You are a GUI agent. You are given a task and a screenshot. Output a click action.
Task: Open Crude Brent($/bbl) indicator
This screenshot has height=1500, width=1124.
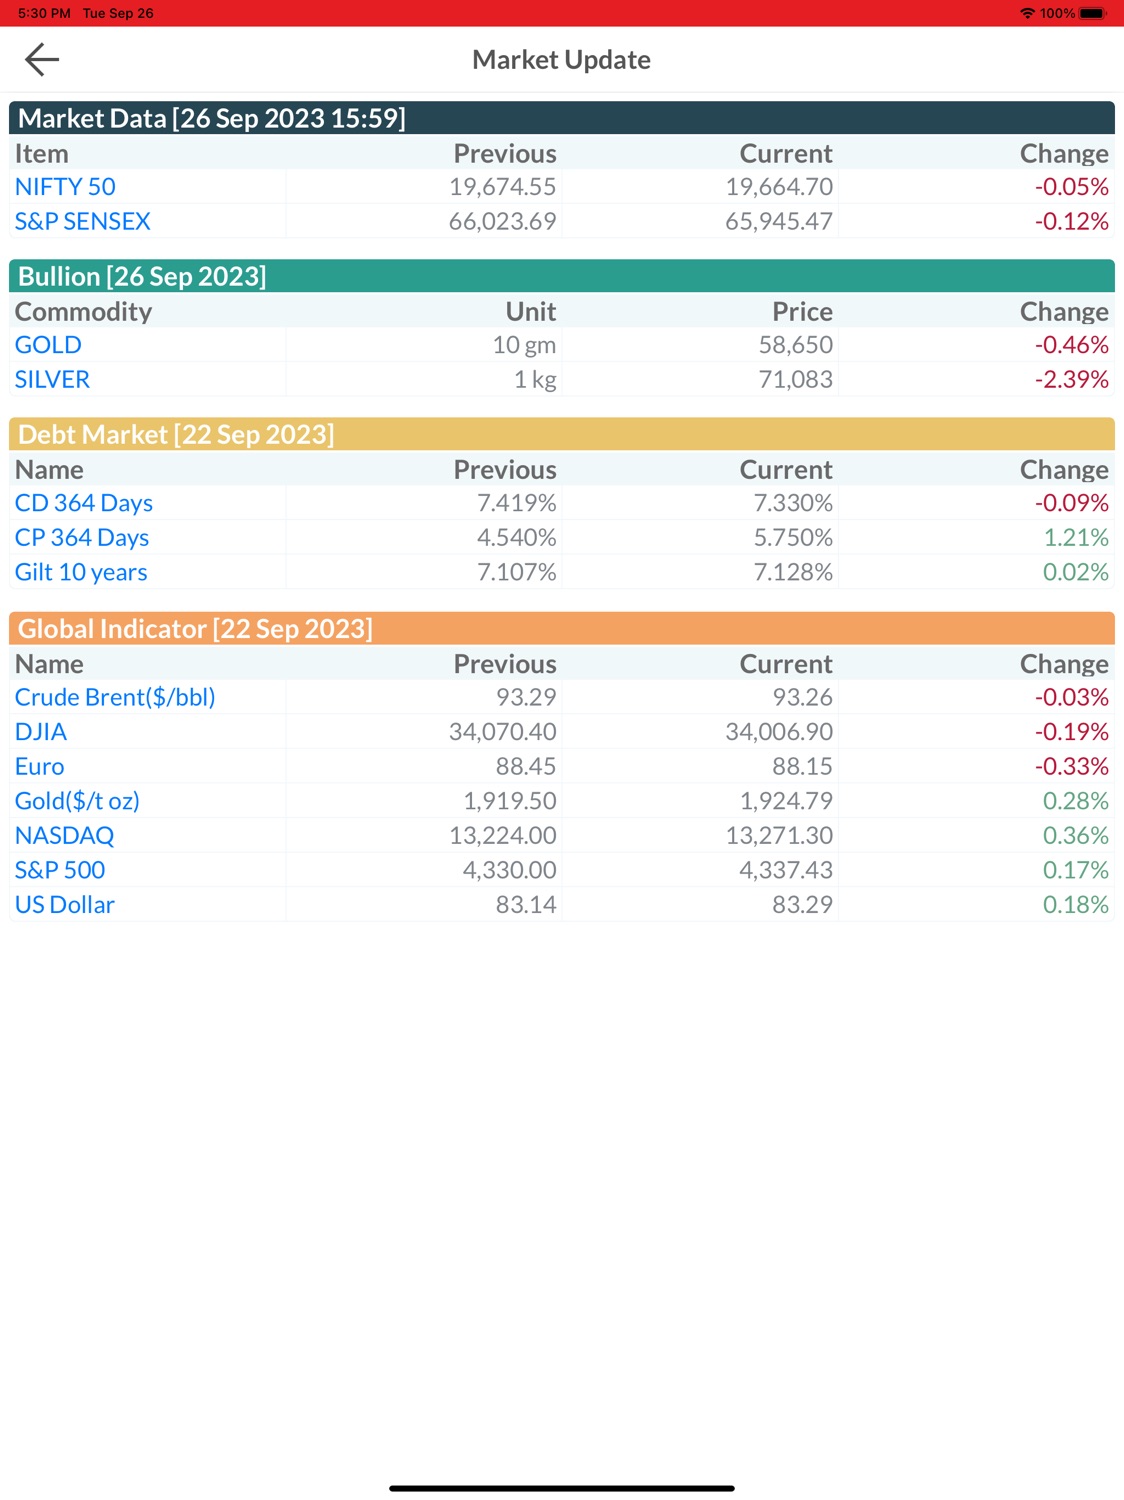point(115,697)
